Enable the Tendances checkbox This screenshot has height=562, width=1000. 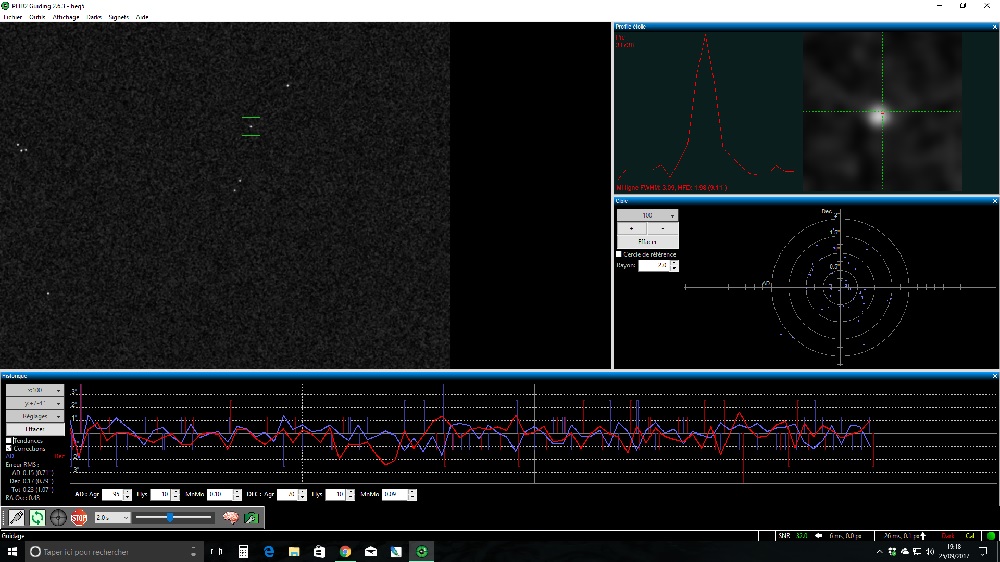pos(10,440)
